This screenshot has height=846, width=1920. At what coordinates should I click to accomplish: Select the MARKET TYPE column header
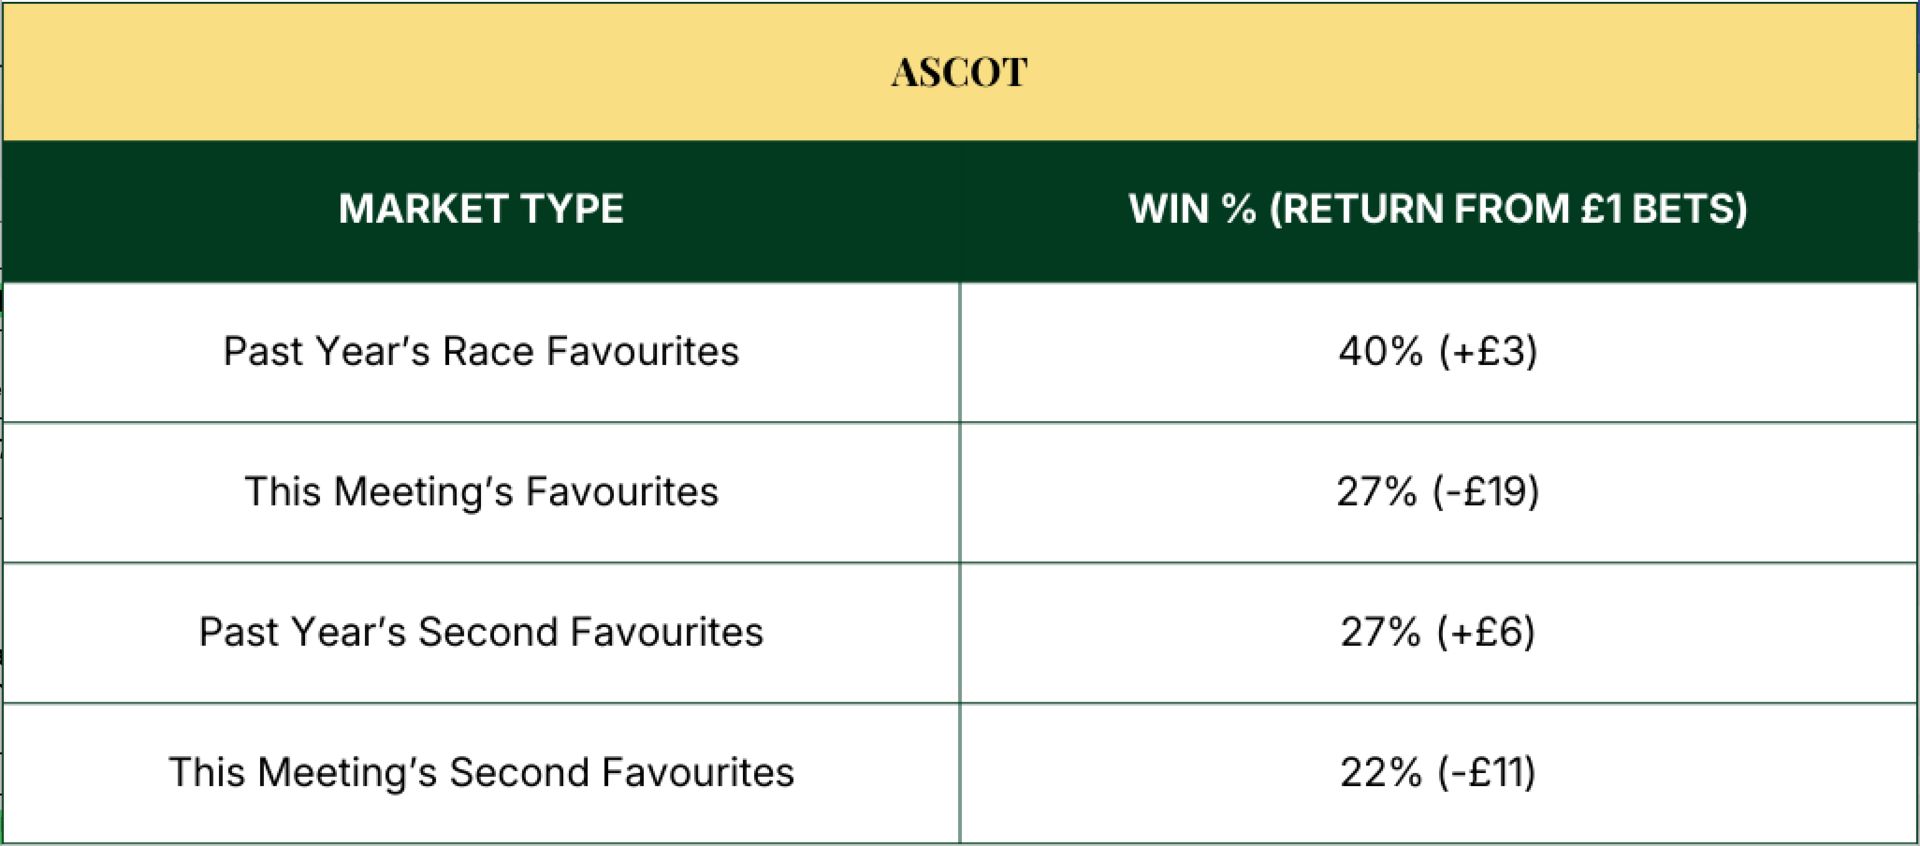(x=481, y=209)
